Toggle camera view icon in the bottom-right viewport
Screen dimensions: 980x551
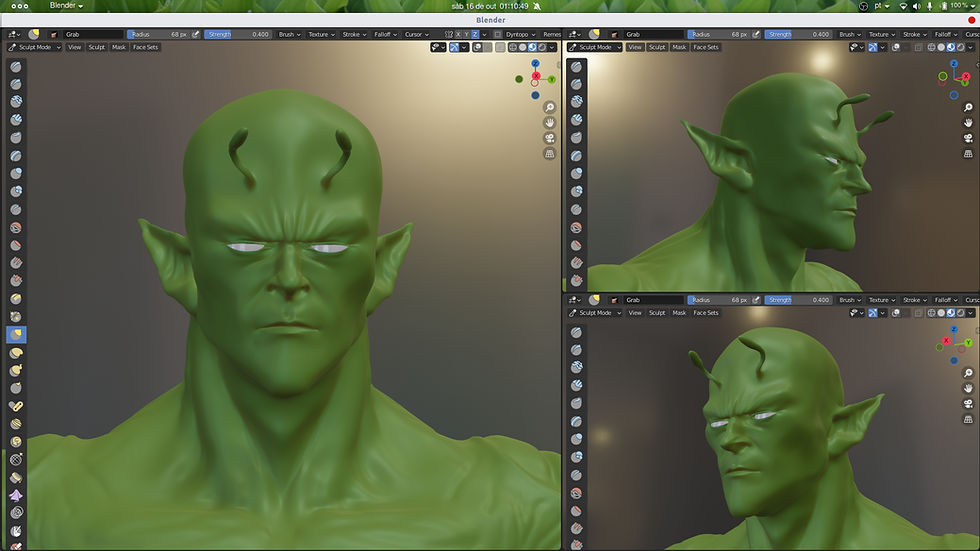pyautogui.click(x=968, y=403)
